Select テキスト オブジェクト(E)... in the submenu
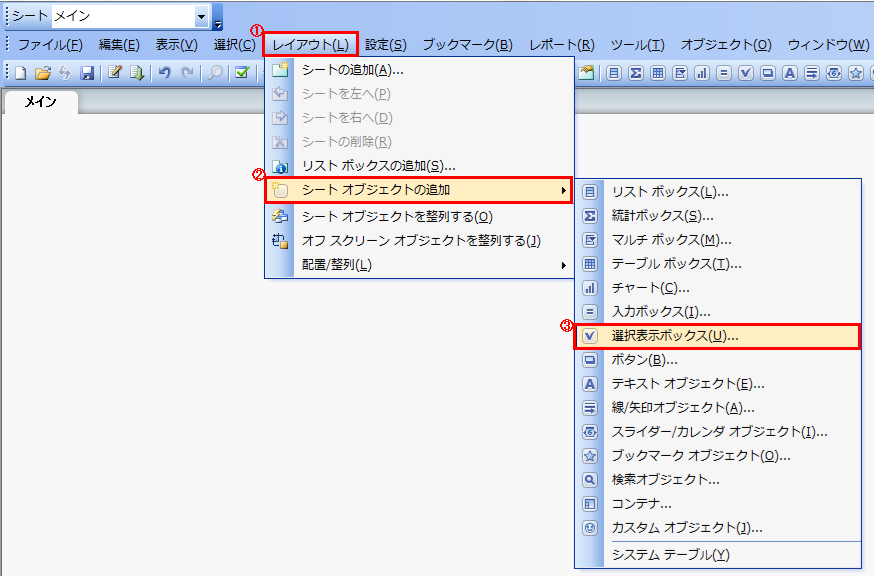Screen dimensions: 874x576 pyautogui.click(x=718, y=384)
